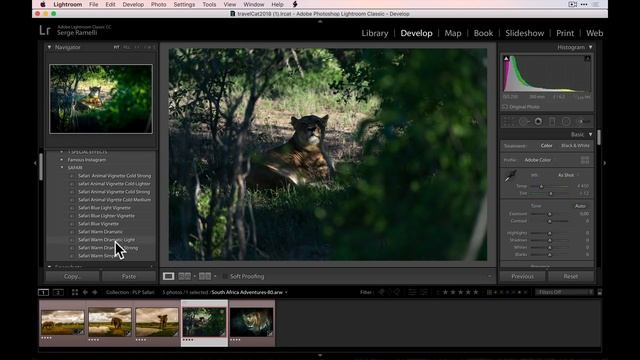
Task: Open South Africa Adventures-80.arw filename dropdown
Action: pos(249,292)
